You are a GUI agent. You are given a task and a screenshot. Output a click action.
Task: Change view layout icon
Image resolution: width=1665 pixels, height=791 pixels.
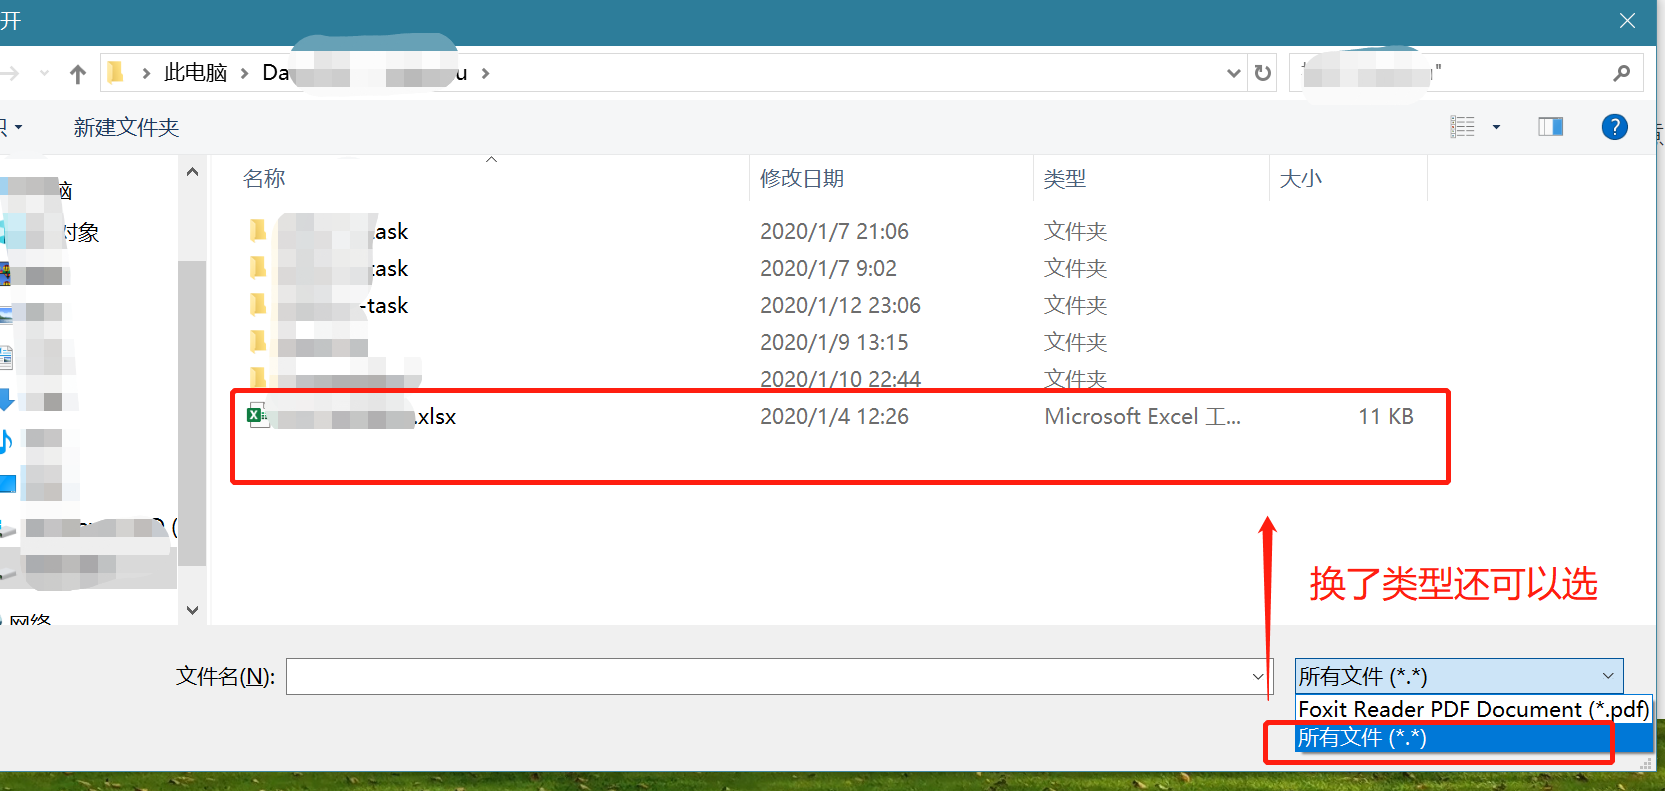tap(1462, 127)
